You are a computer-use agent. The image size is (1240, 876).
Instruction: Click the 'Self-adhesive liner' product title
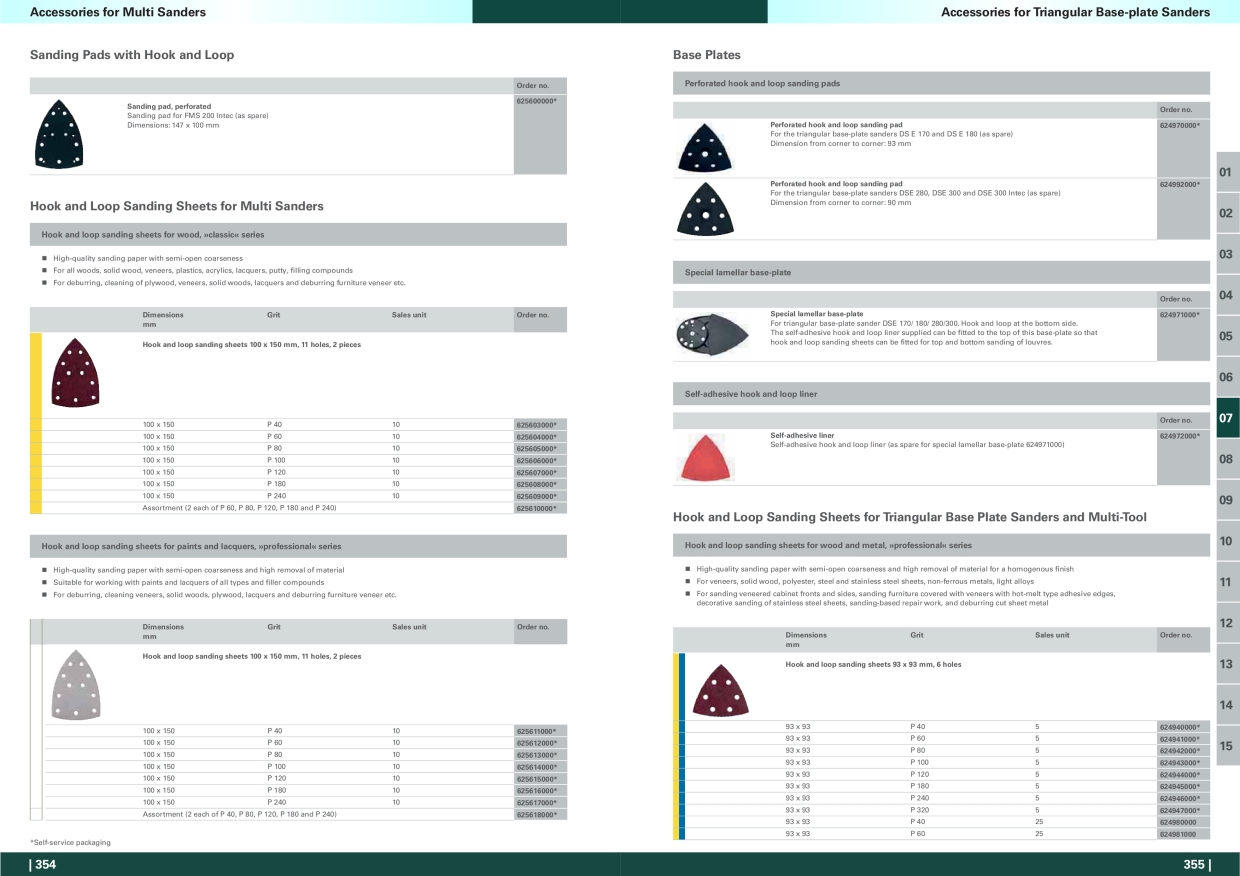coord(802,436)
